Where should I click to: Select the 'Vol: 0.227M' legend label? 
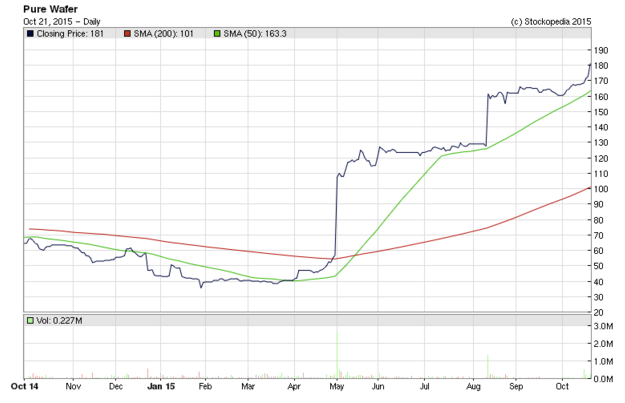(x=59, y=320)
